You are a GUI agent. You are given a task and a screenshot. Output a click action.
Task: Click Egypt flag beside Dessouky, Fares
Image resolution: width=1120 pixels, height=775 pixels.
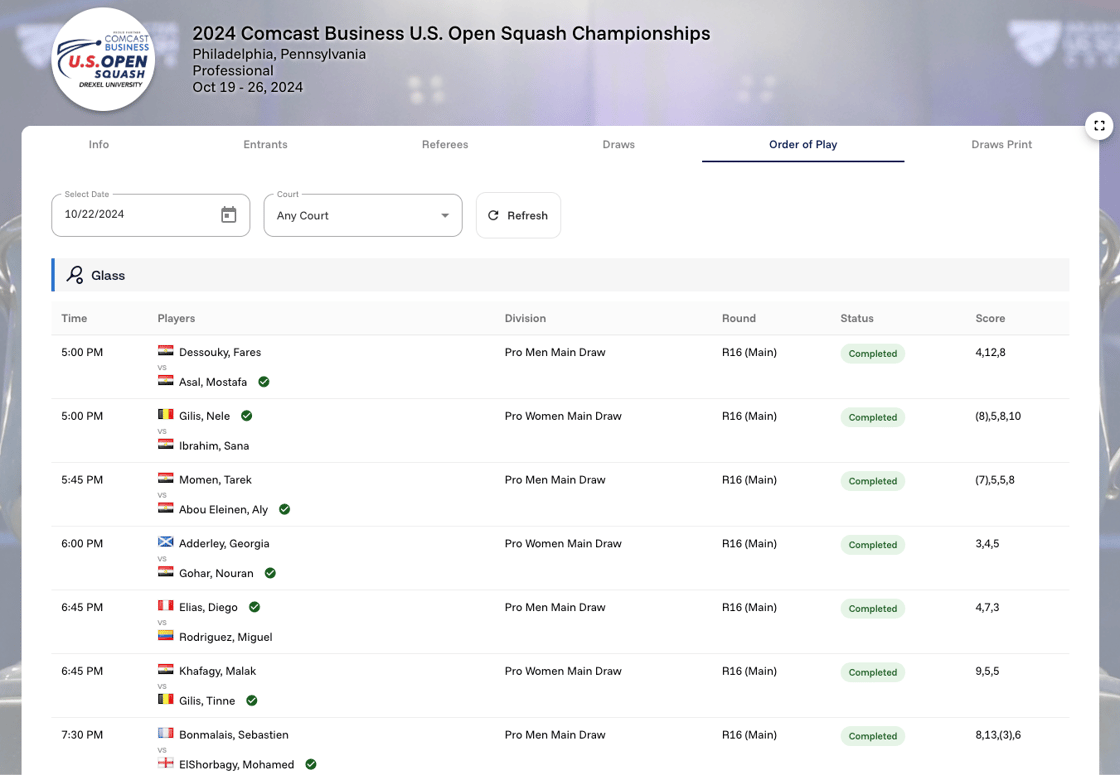(x=166, y=351)
